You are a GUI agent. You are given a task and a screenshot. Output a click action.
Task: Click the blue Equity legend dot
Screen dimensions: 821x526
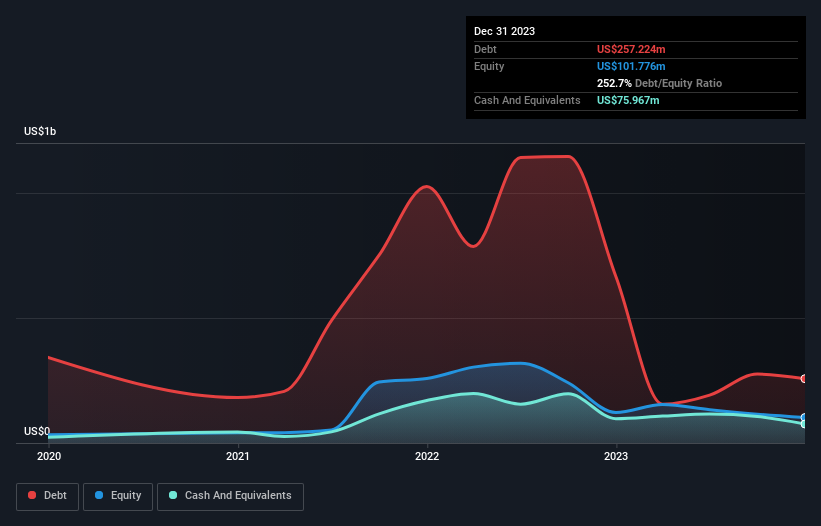click(x=99, y=495)
